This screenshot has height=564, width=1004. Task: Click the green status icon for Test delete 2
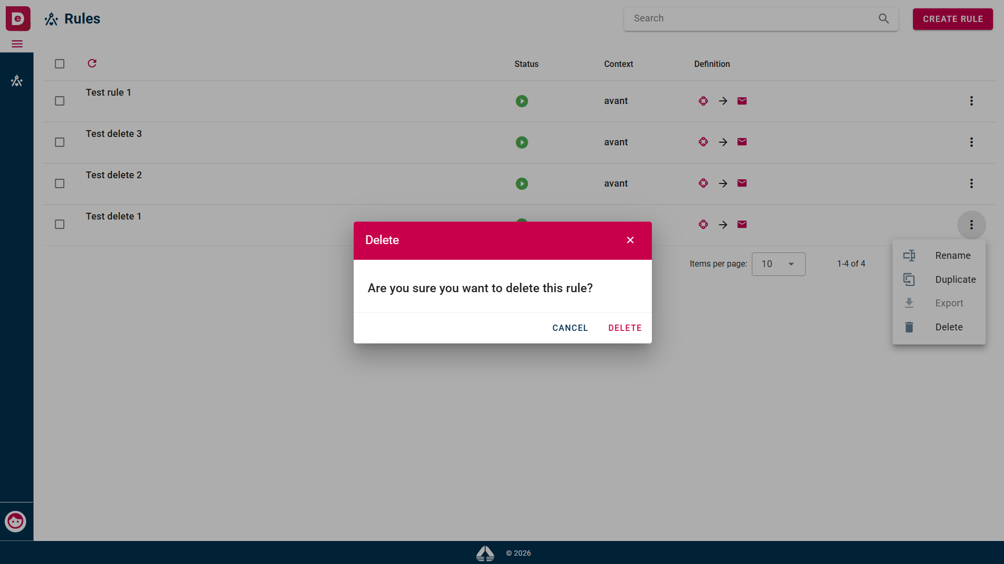coord(522,184)
